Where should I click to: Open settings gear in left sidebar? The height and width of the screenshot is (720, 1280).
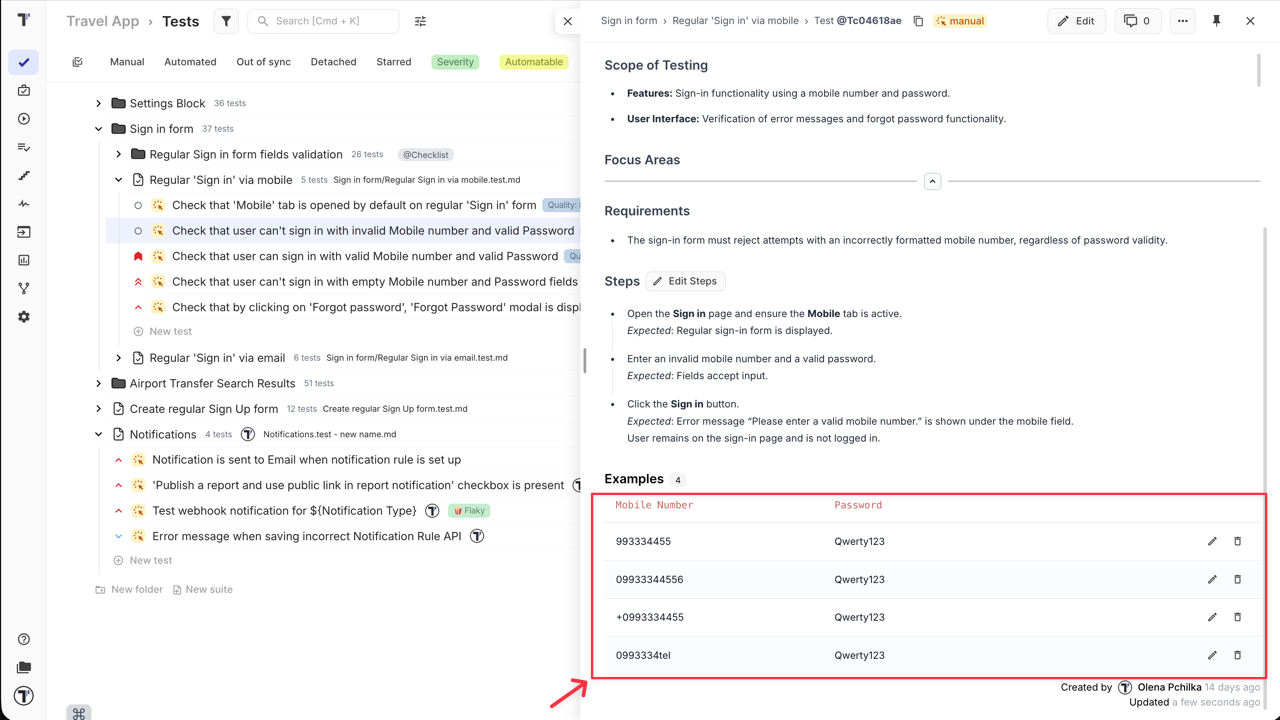tap(24, 317)
